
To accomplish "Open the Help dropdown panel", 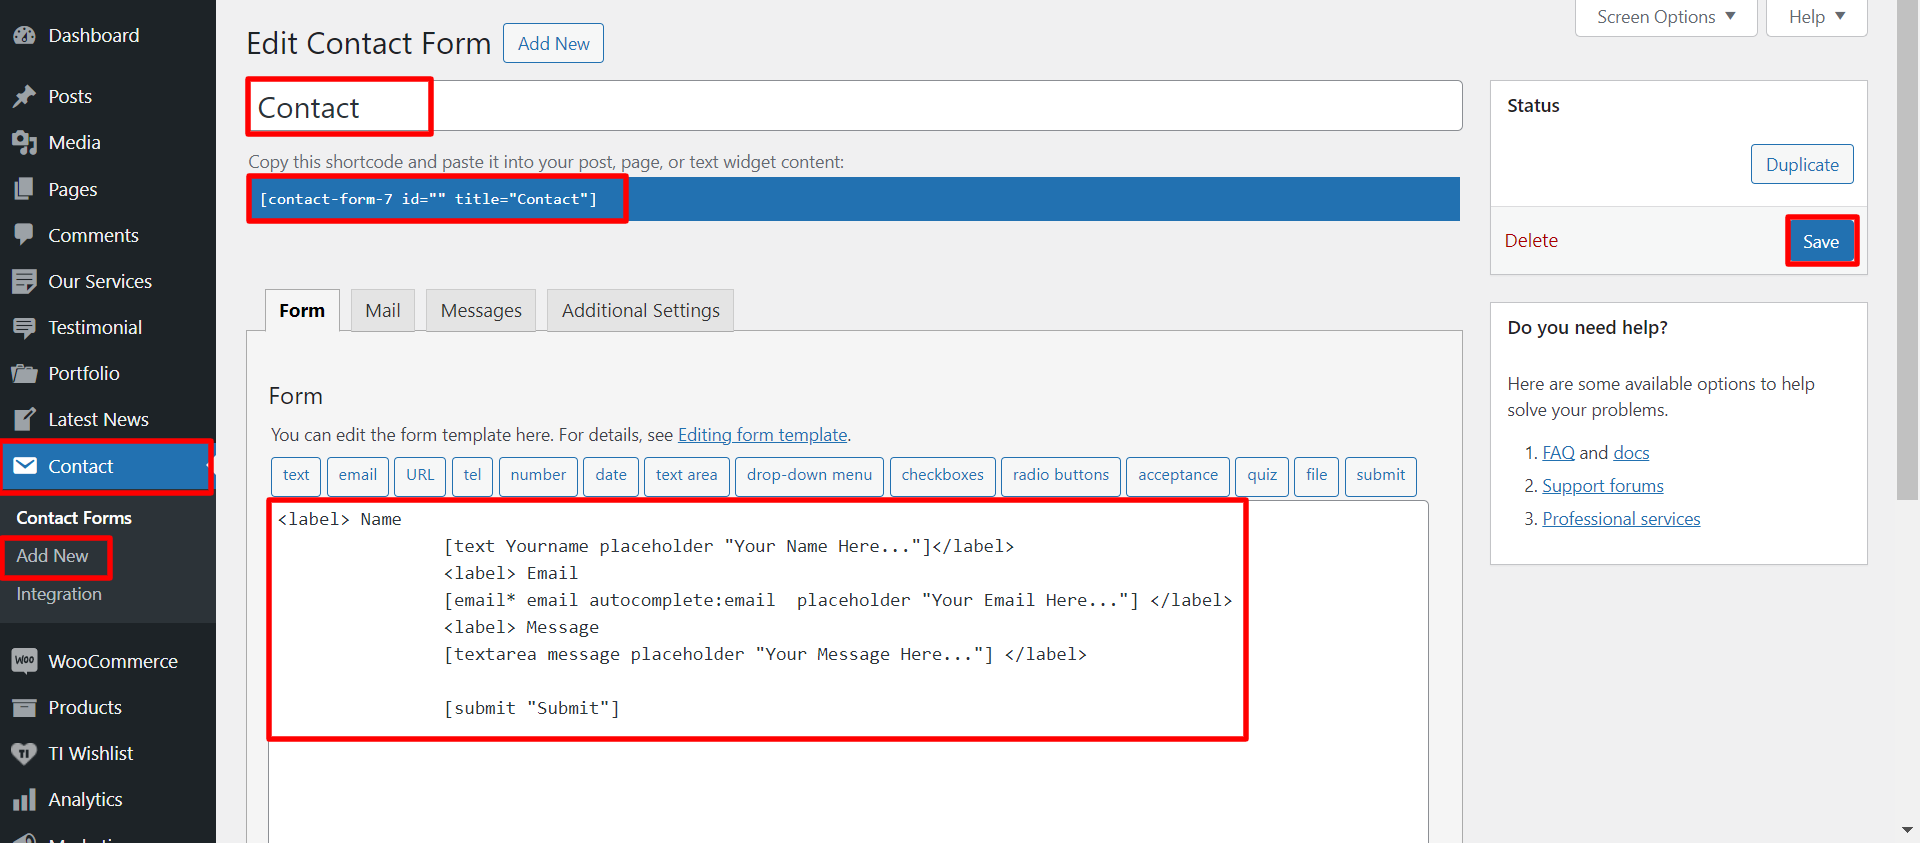I will point(1816,17).
